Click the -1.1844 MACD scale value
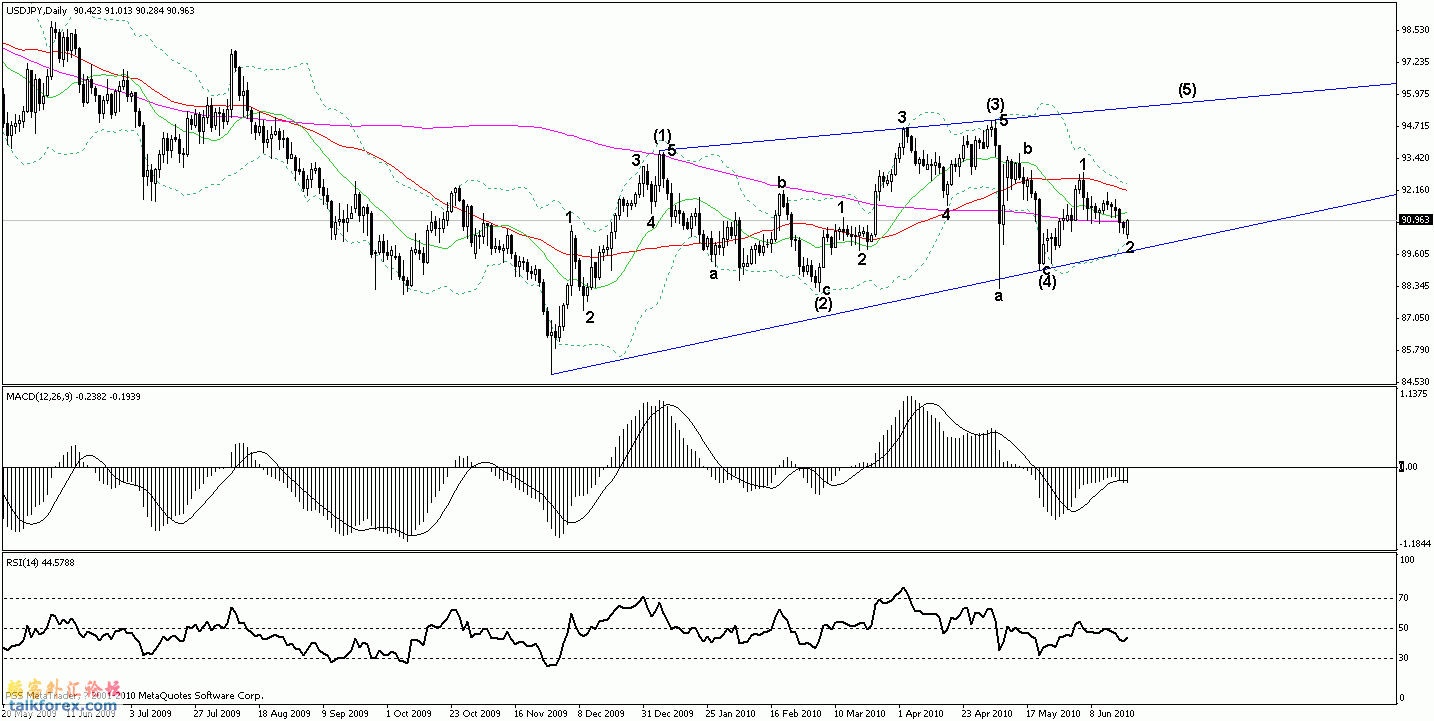This screenshot has height=721, width=1434. (x=1415, y=544)
